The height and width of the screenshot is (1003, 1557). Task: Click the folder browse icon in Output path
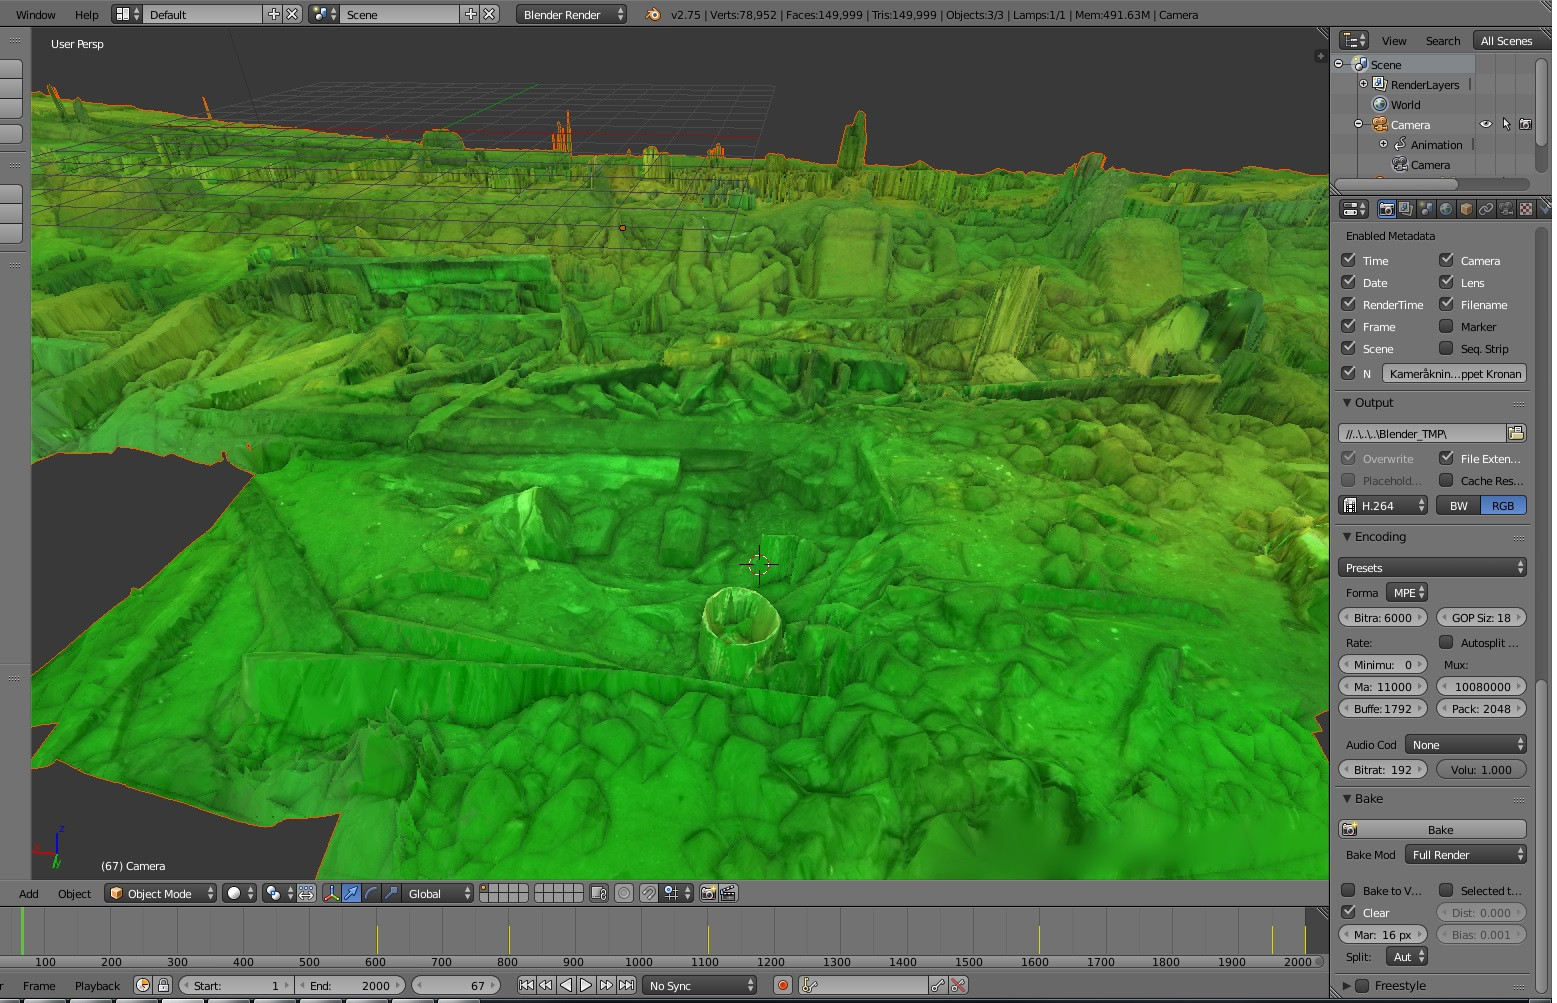[x=1516, y=433]
